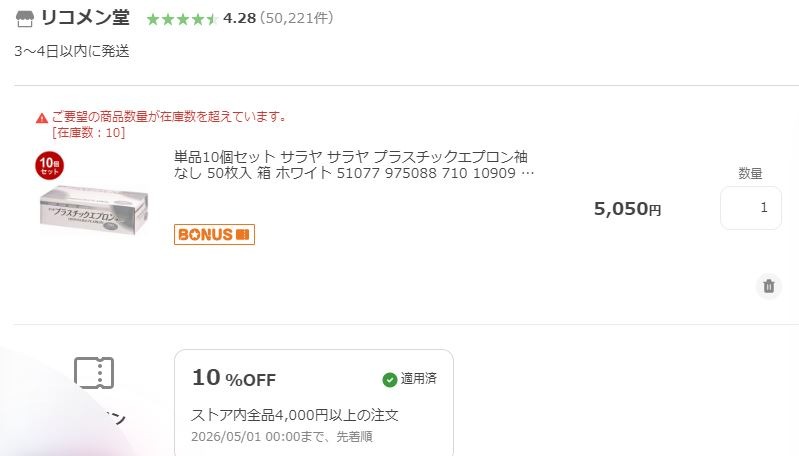Select the stock exceeded warning message
This screenshot has height=456, width=799.
[x=169, y=117]
